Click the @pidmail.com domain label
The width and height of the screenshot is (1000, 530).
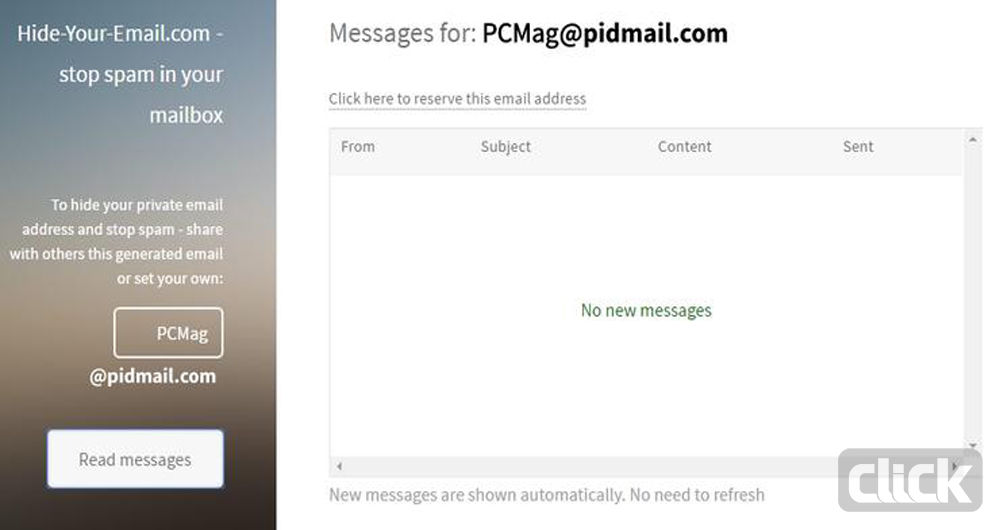(x=152, y=376)
